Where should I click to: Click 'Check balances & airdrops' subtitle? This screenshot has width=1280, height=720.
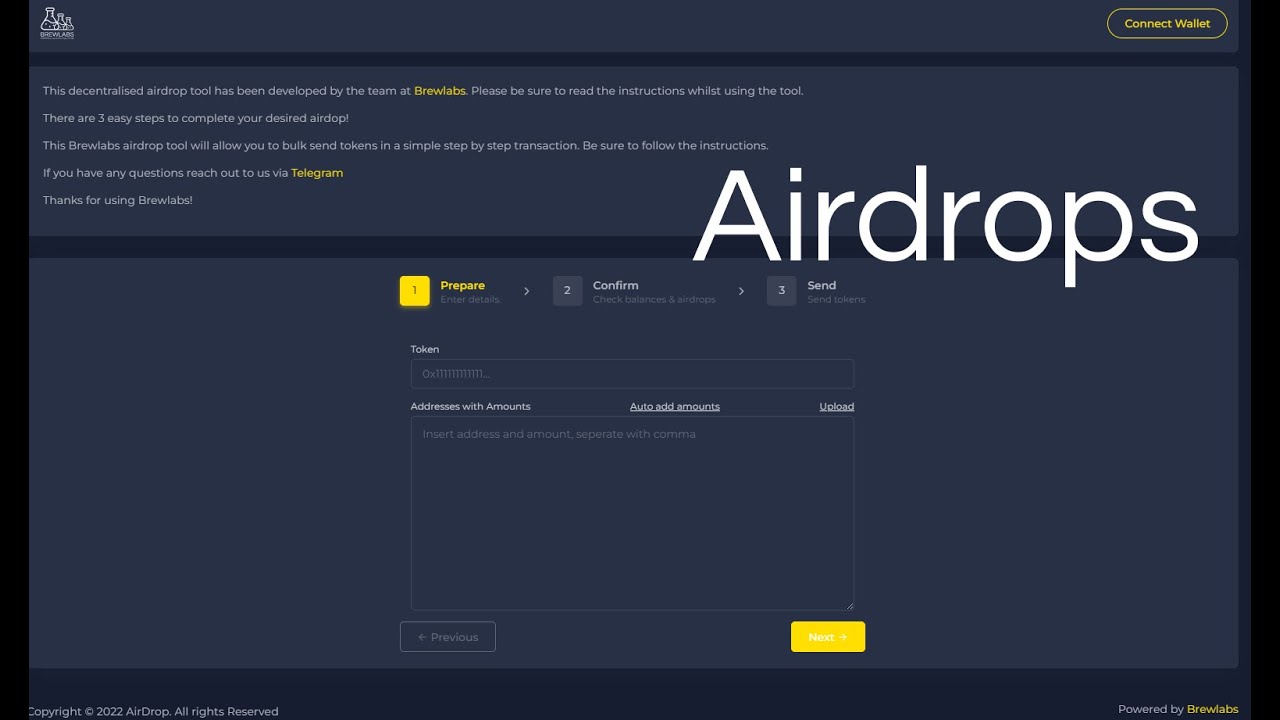[x=654, y=300]
